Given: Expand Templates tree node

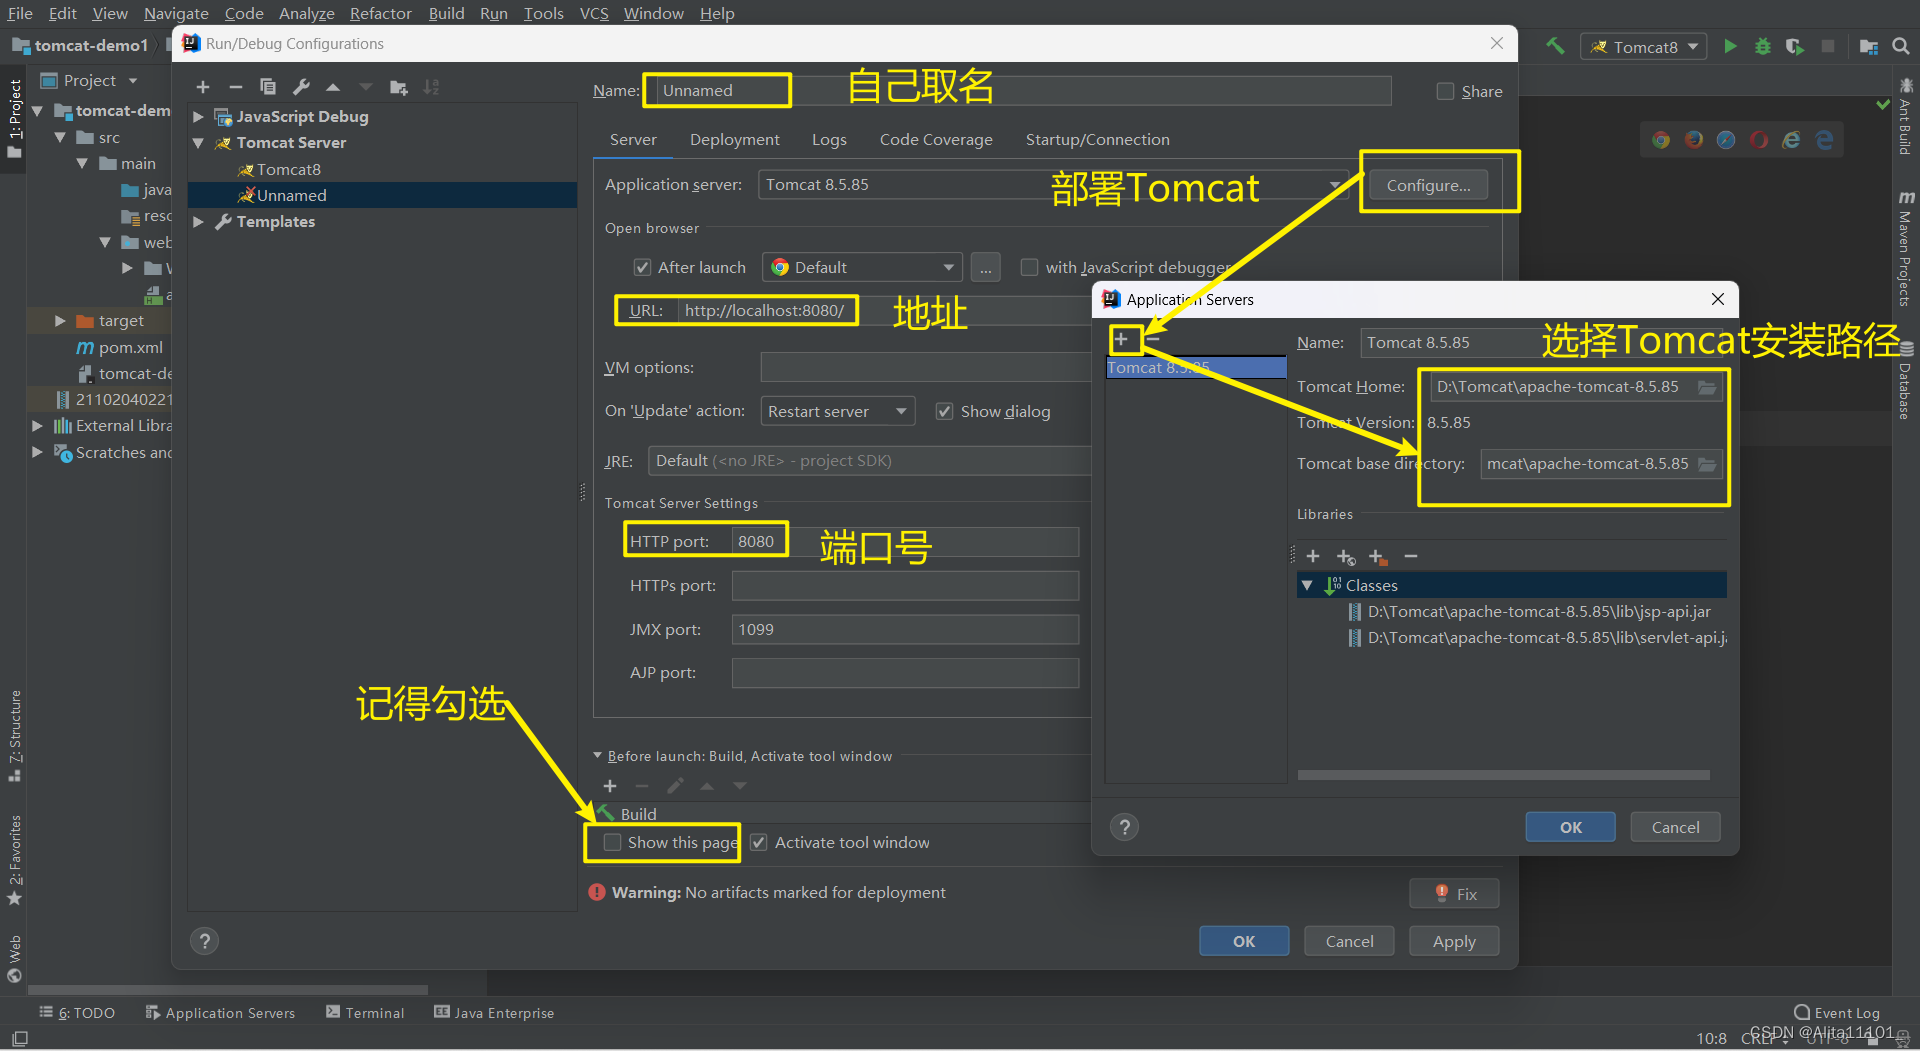Looking at the screenshot, I should point(198,222).
